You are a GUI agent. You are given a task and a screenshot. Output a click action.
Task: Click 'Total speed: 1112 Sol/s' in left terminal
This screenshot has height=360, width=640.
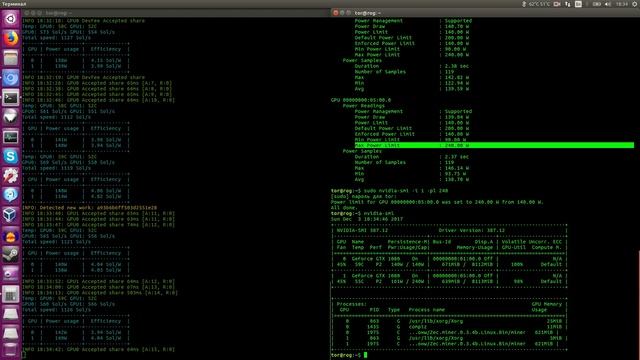coord(56,117)
